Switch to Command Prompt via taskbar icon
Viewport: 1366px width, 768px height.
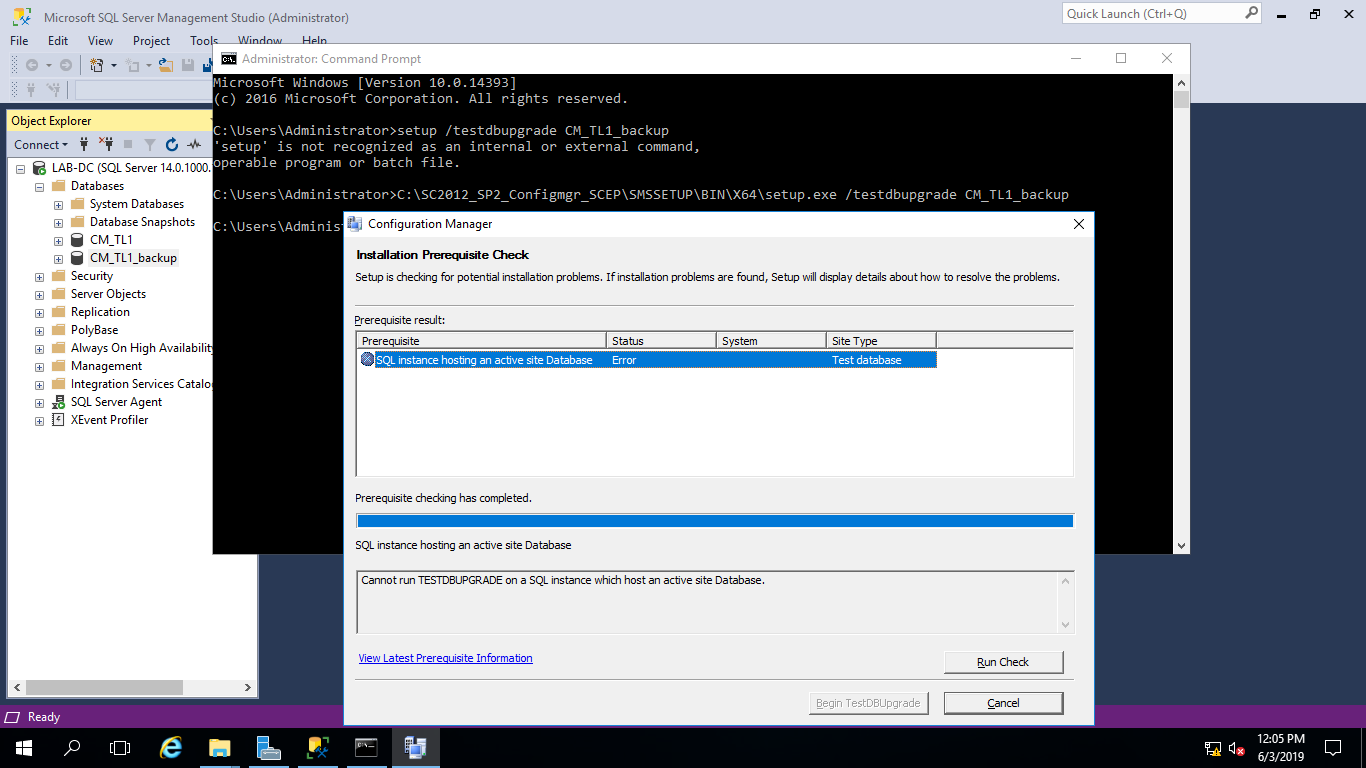(367, 747)
